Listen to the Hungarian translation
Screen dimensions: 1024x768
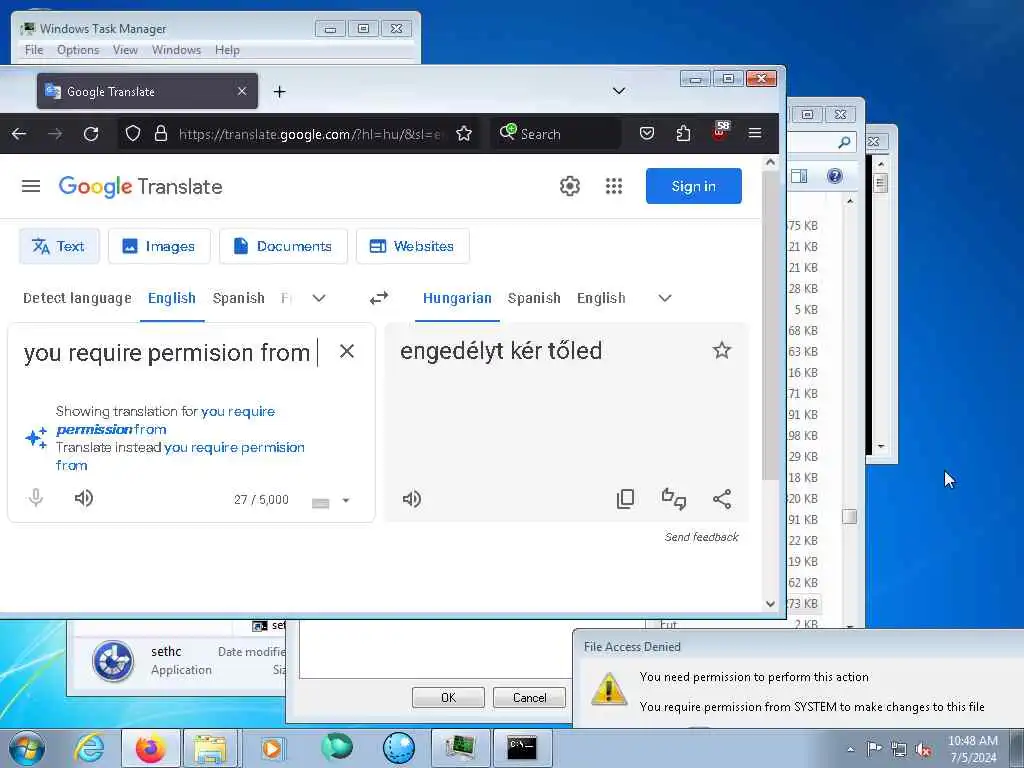coord(411,499)
